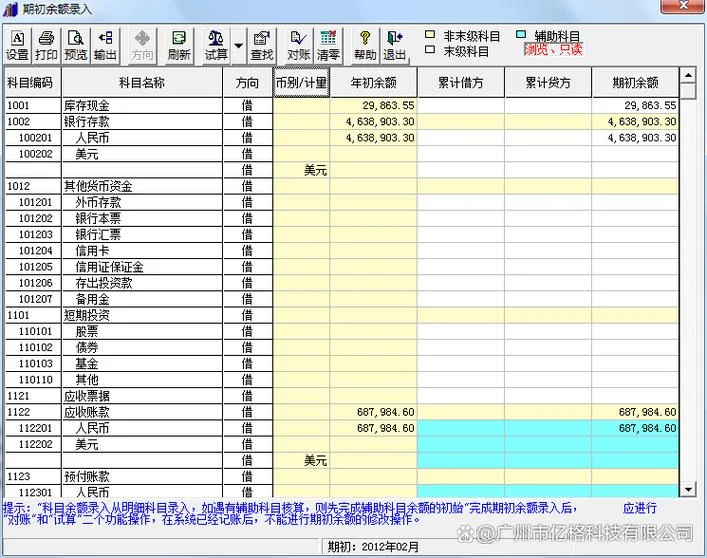Click account code 112201 cell
This screenshot has height=558, width=707.
pyautogui.click(x=33, y=428)
